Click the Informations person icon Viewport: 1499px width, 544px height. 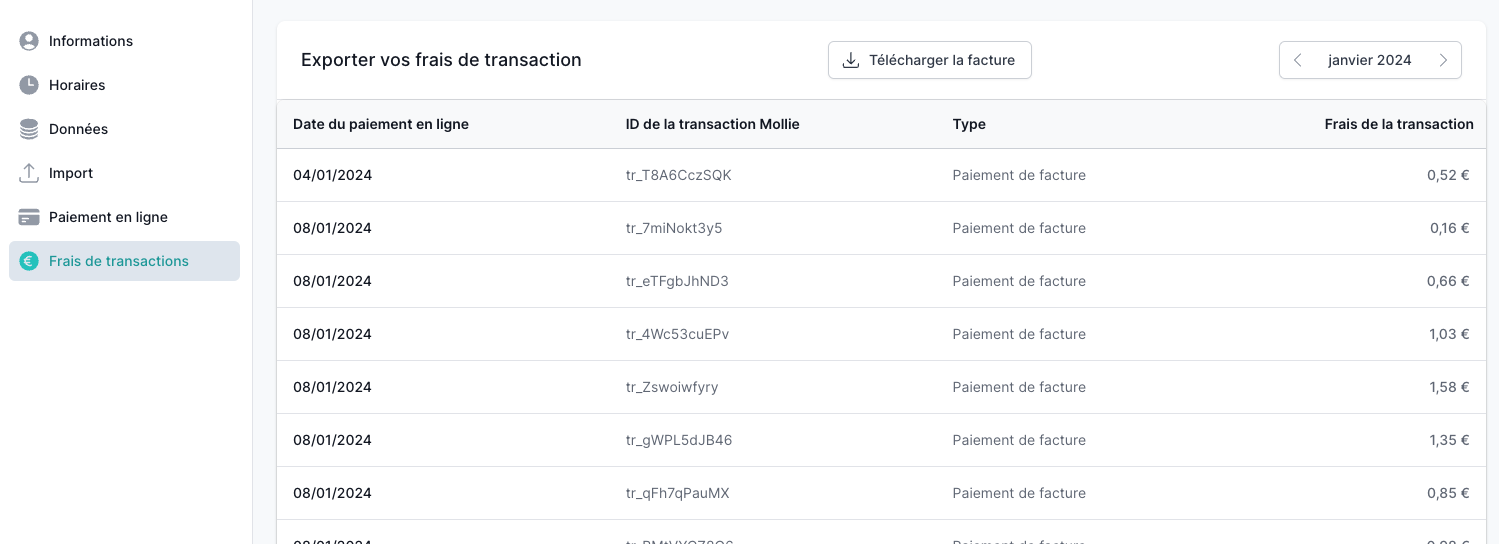(x=29, y=41)
